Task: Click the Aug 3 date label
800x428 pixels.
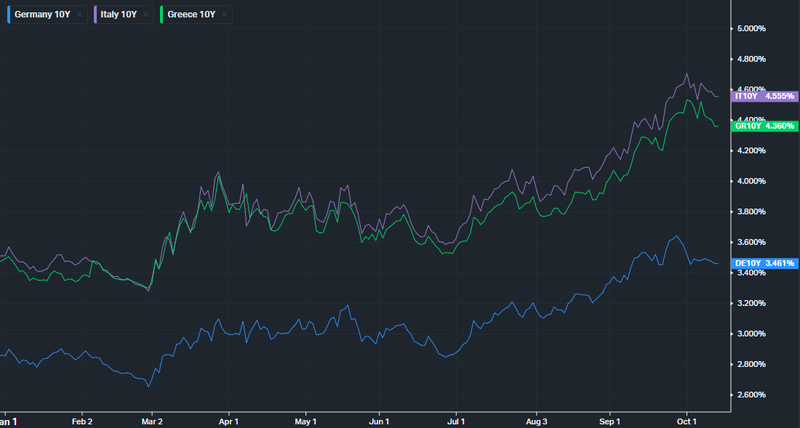Action: pos(537,421)
